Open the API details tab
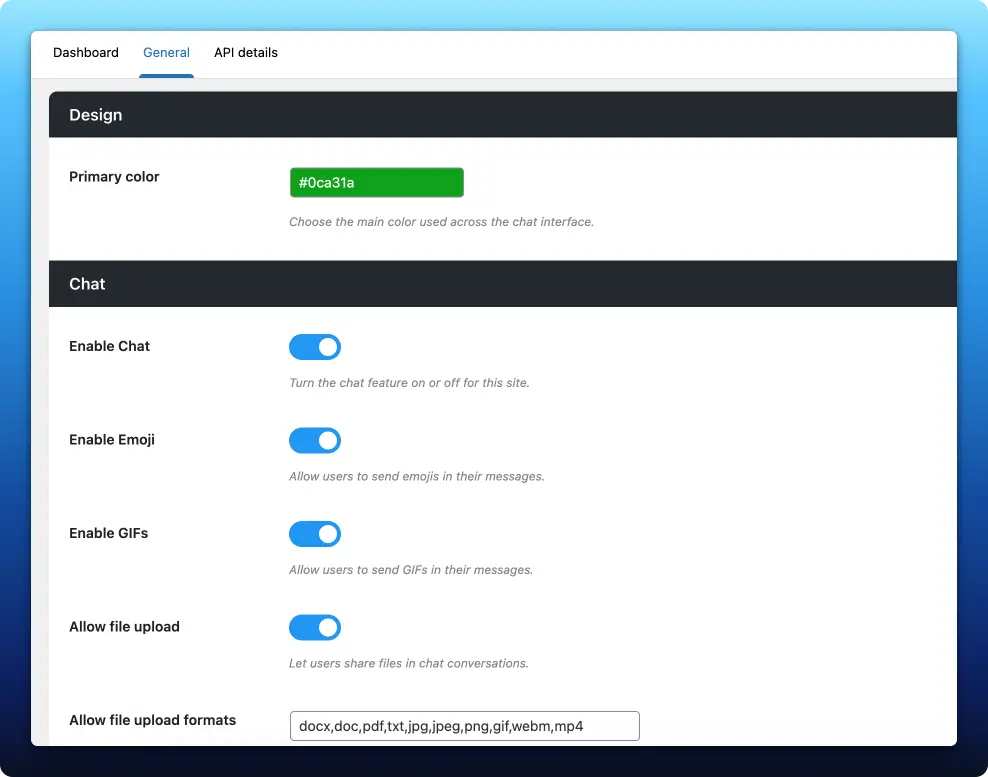The image size is (988, 777). (x=245, y=52)
